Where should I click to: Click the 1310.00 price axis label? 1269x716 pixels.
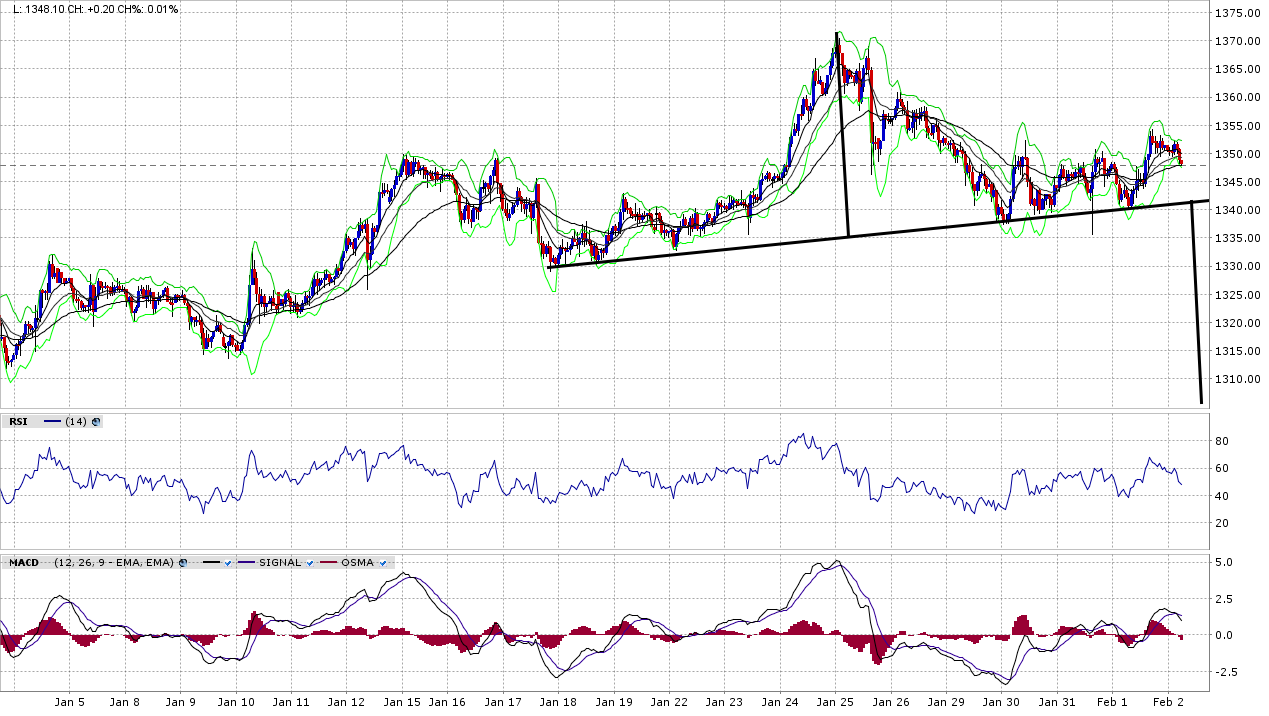click(1236, 379)
